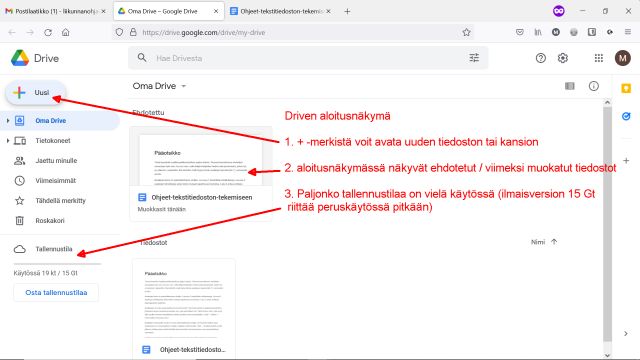Open Tähdellä merkitty in the sidebar
Viewport: 640px width, 360px height.
(x=60, y=201)
